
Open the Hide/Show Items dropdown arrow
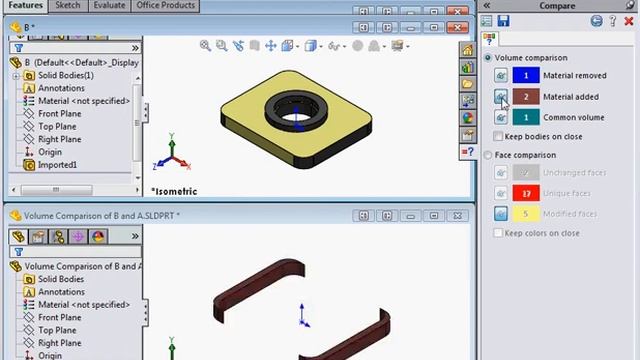344,47
